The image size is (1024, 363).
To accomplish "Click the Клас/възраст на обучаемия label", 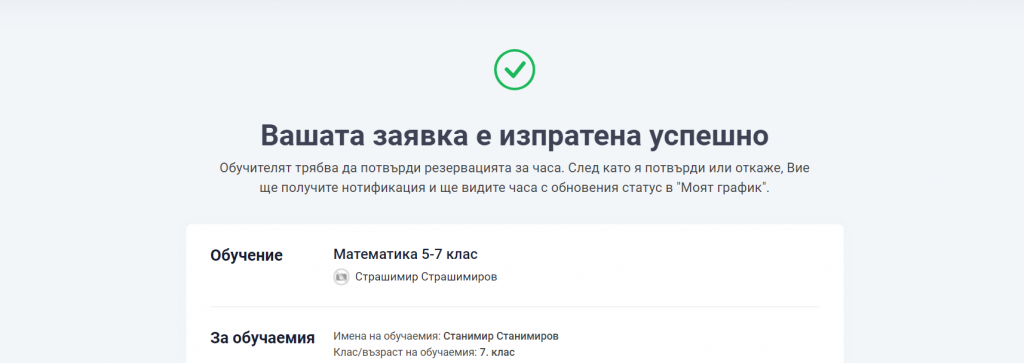I will point(404,353).
